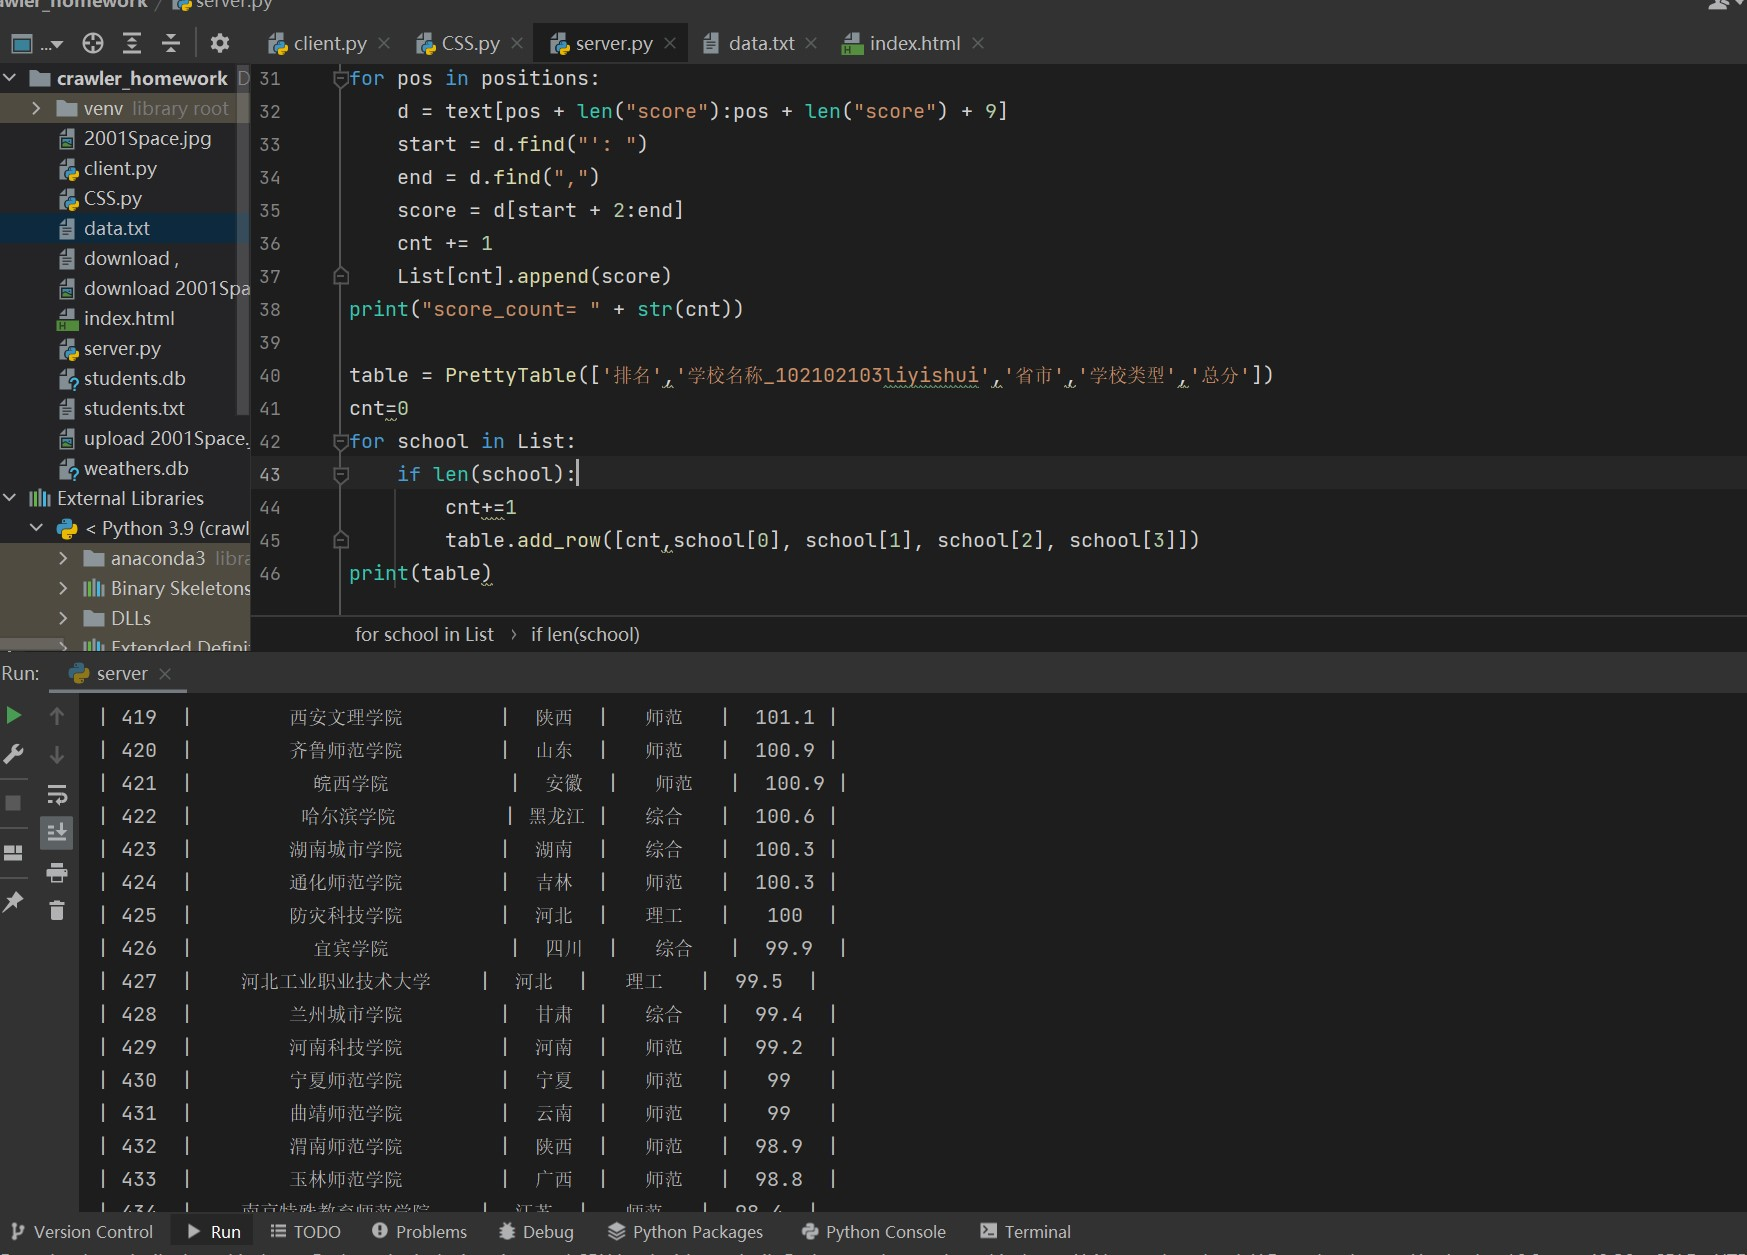The image size is (1747, 1255).
Task: Toggle scroll to end of output
Action: click(57, 832)
